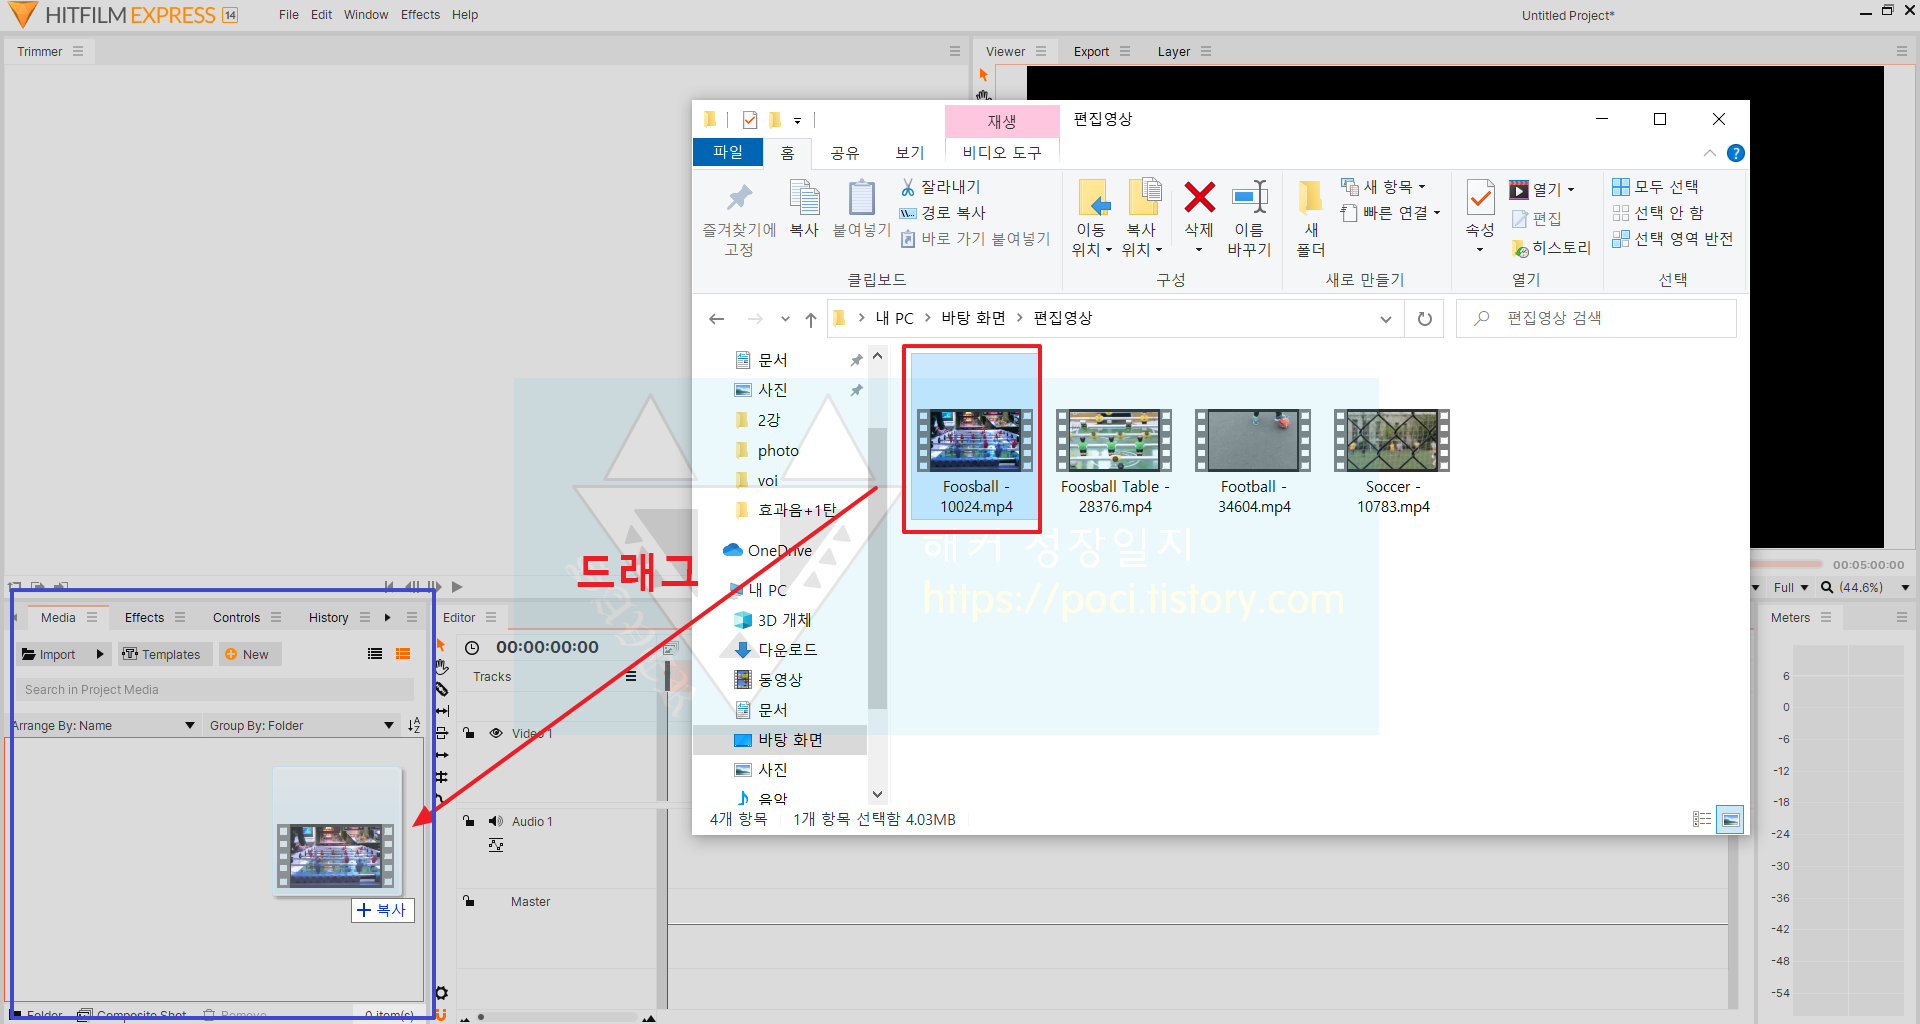Toggle sort order A-Z icon in Media panel
The width and height of the screenshot is (1920, 1024).
coord(414,725)
